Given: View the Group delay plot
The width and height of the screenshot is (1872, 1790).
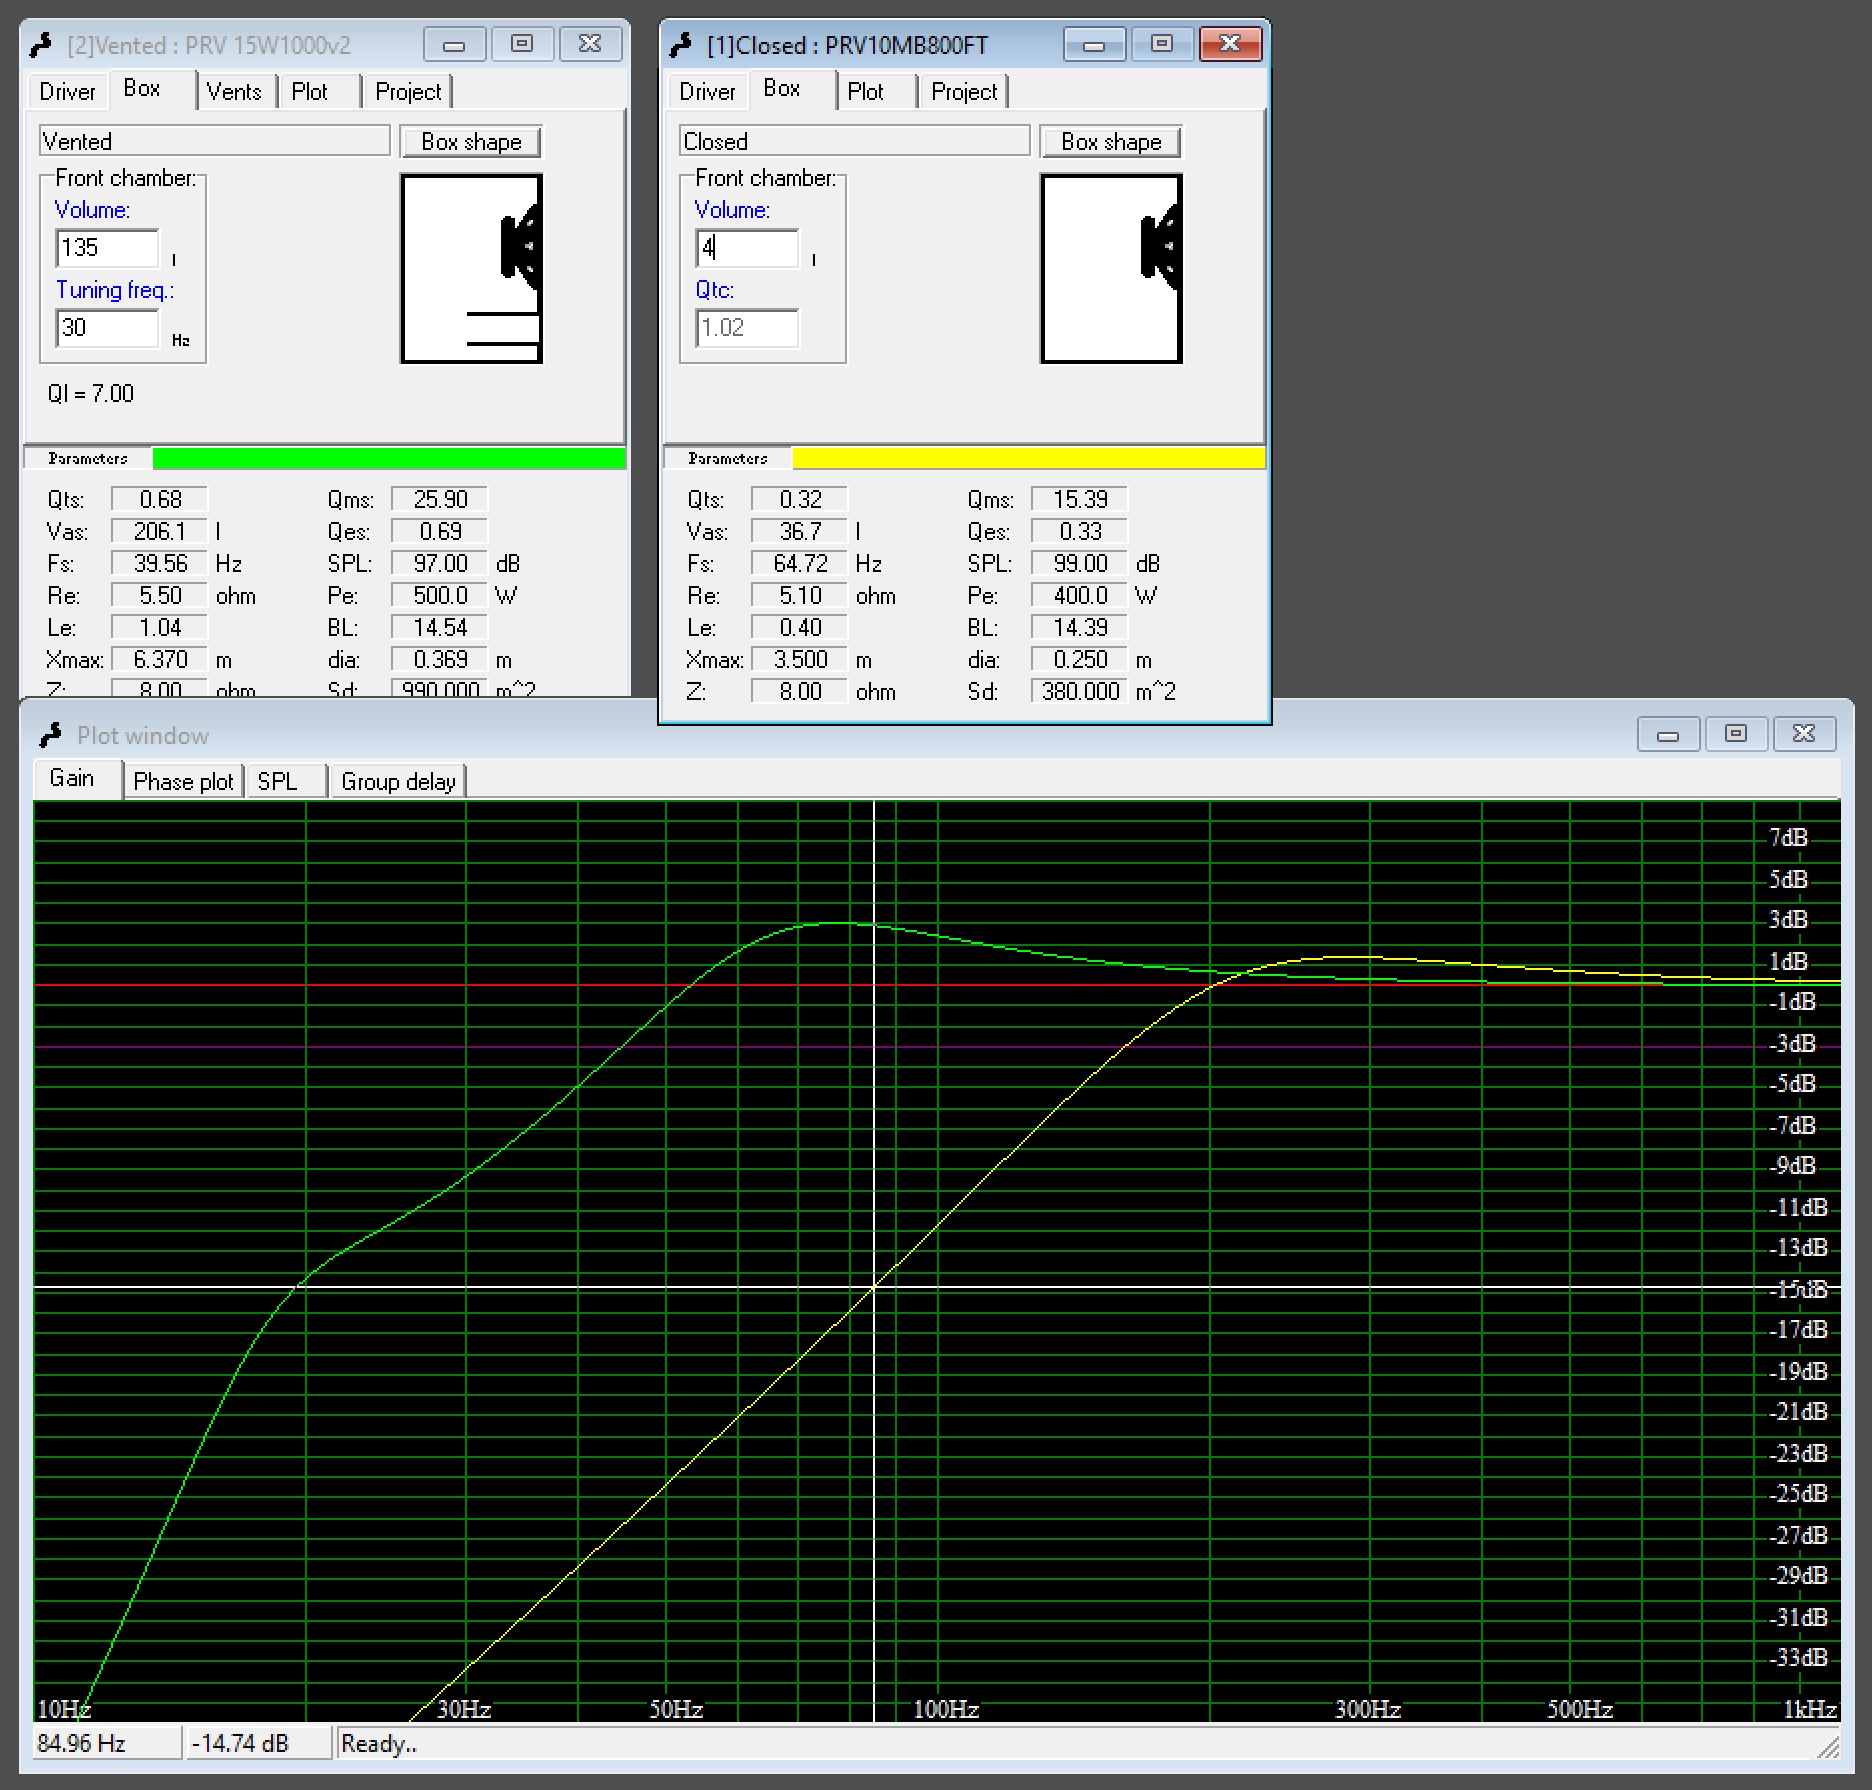Looking at the screenshot, I should pyautogui.click(x=398, y=781).
